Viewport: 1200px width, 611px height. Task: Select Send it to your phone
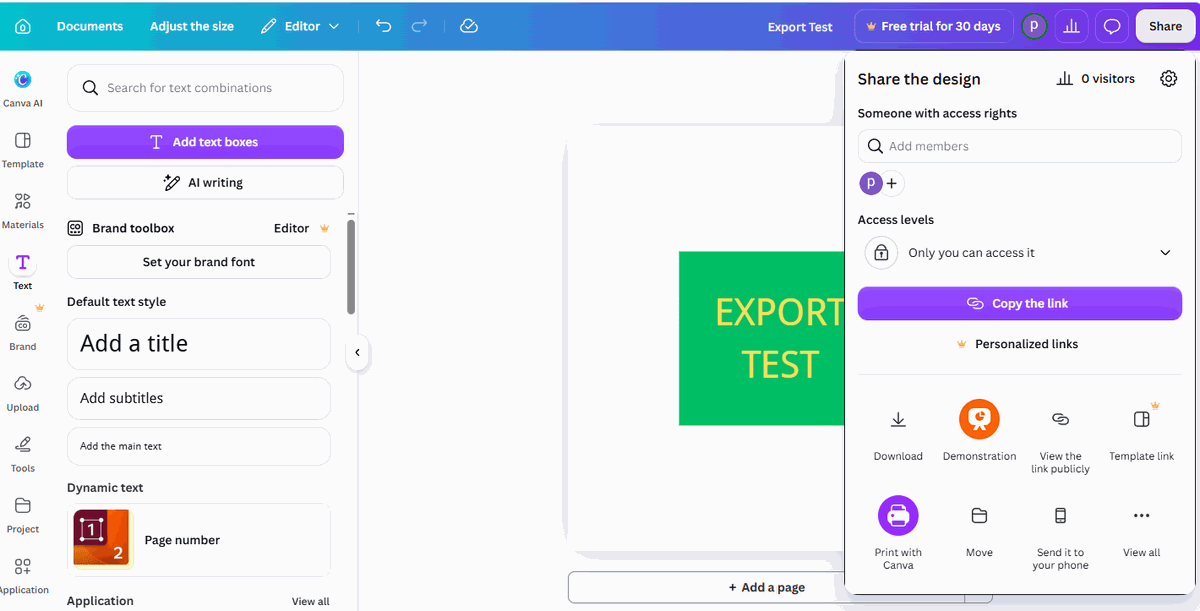click(1060, 534)
